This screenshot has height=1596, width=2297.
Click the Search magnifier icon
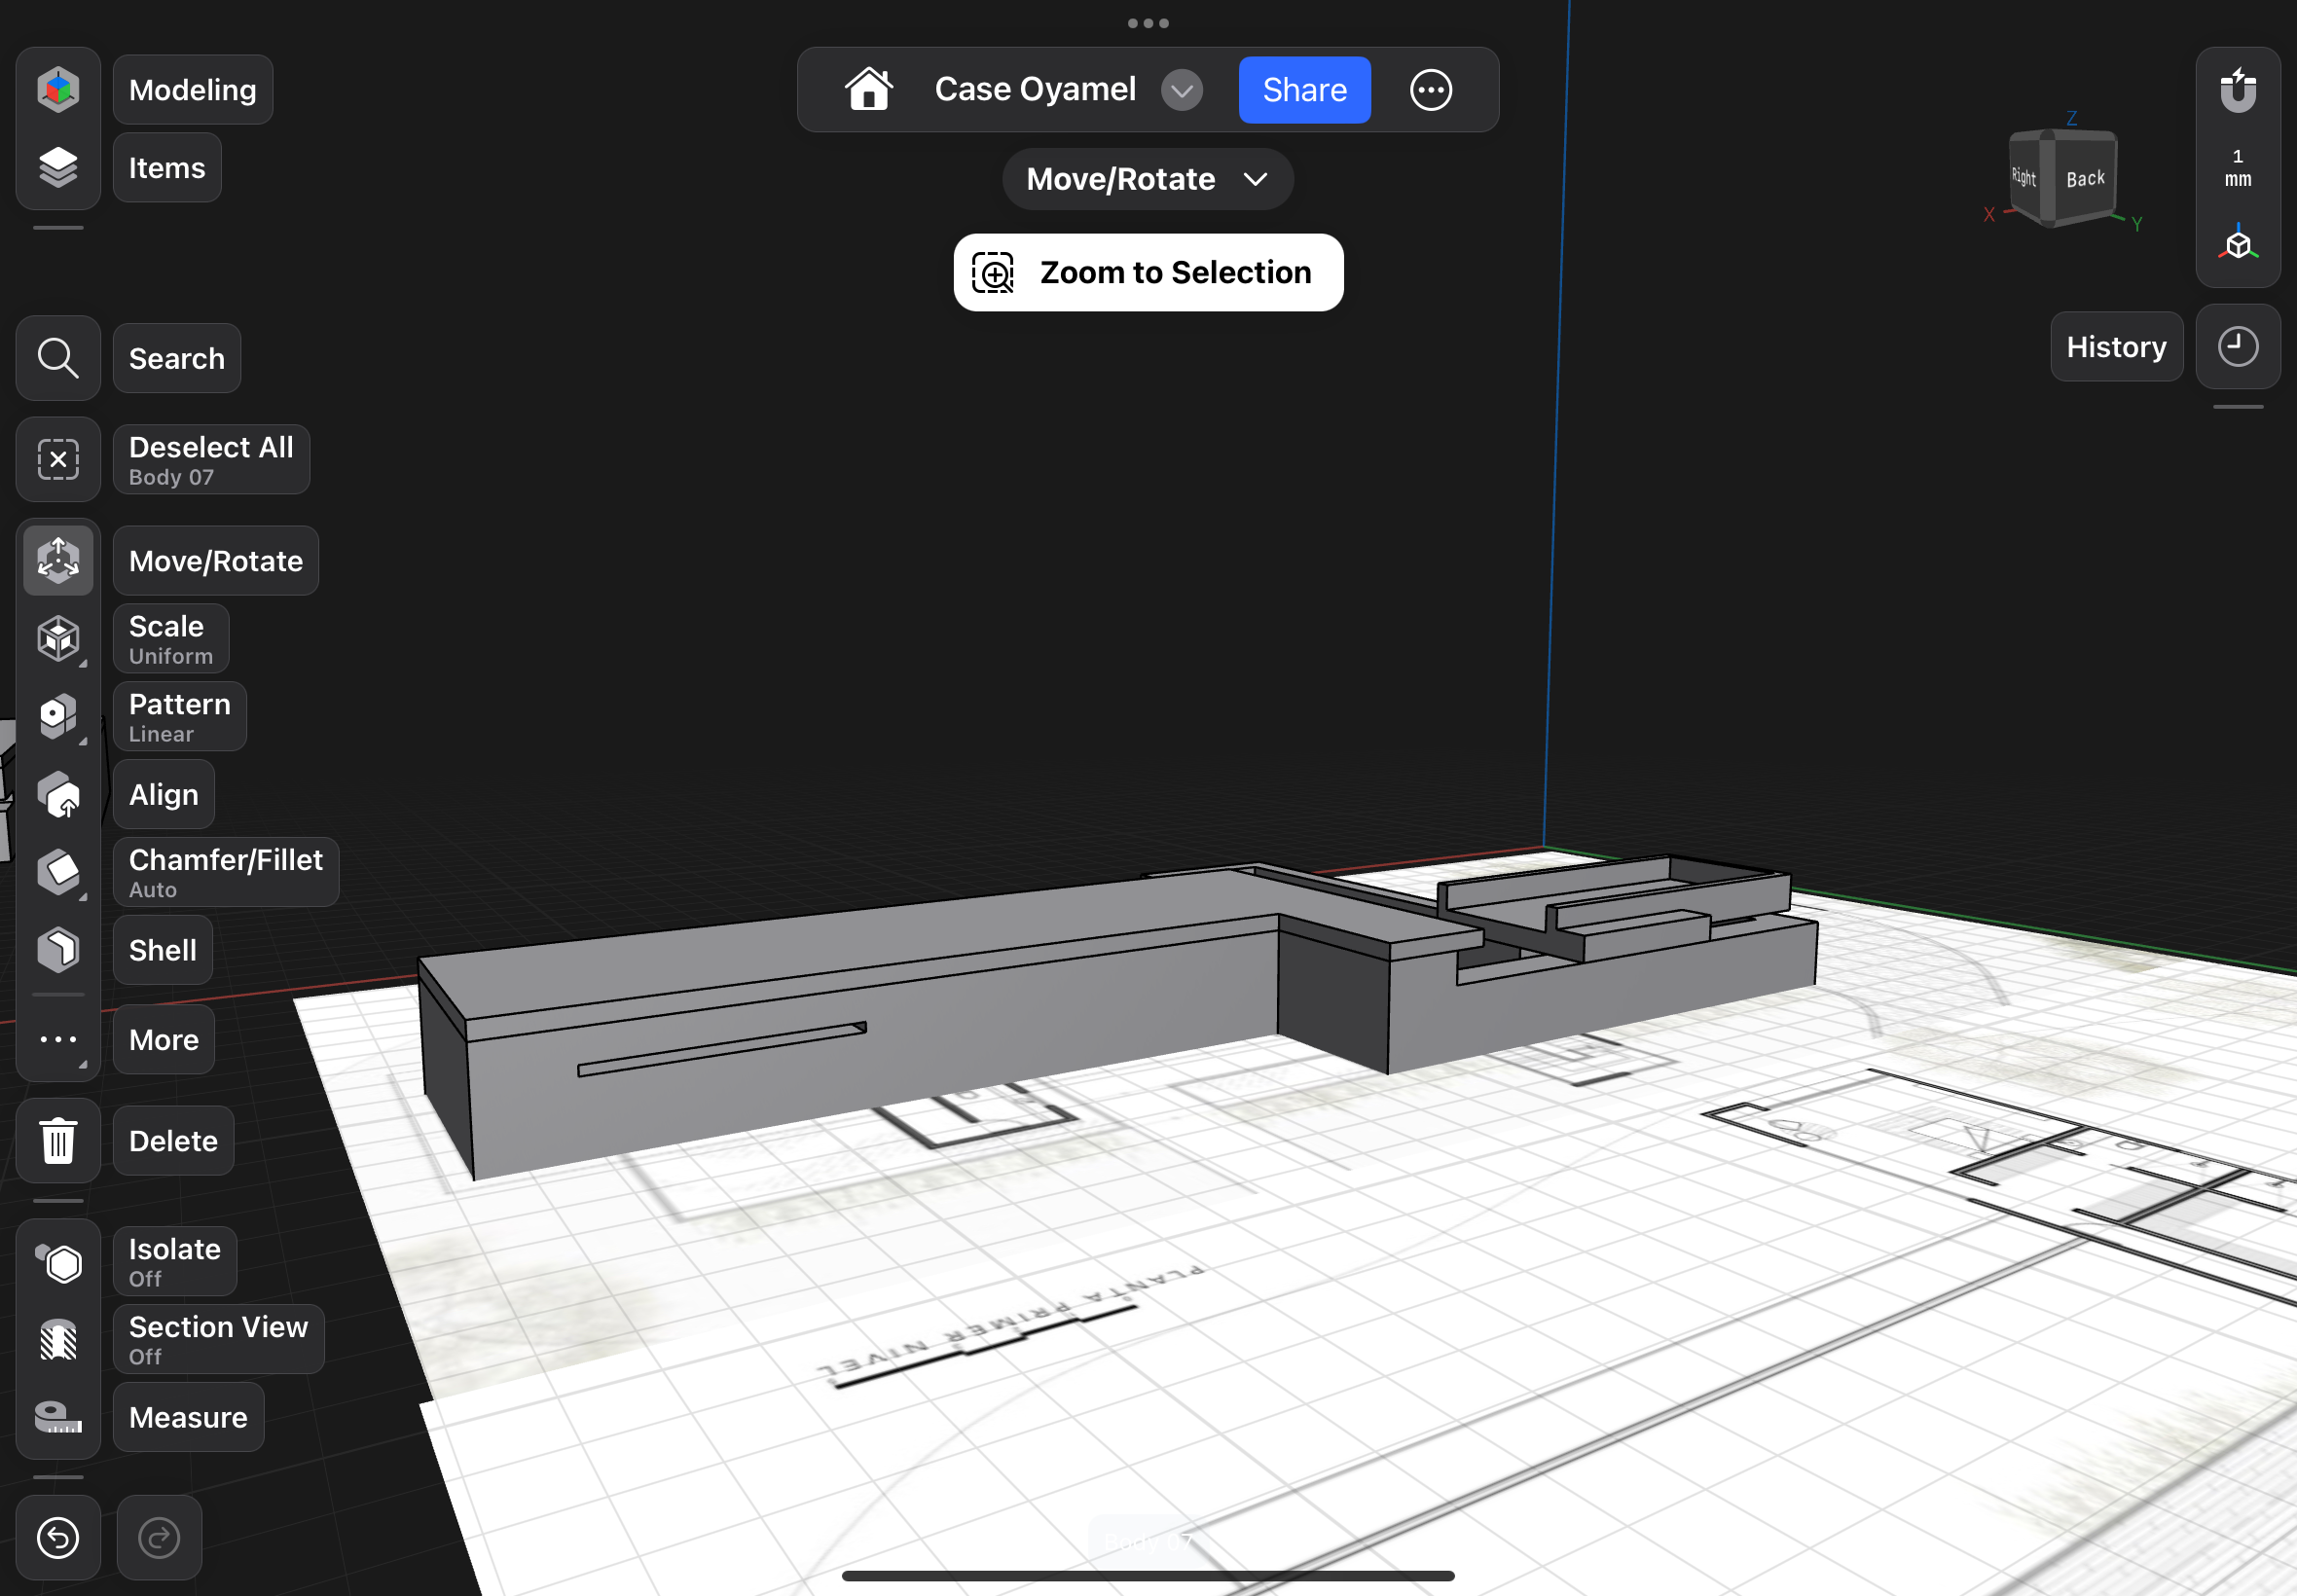[58, 358]
